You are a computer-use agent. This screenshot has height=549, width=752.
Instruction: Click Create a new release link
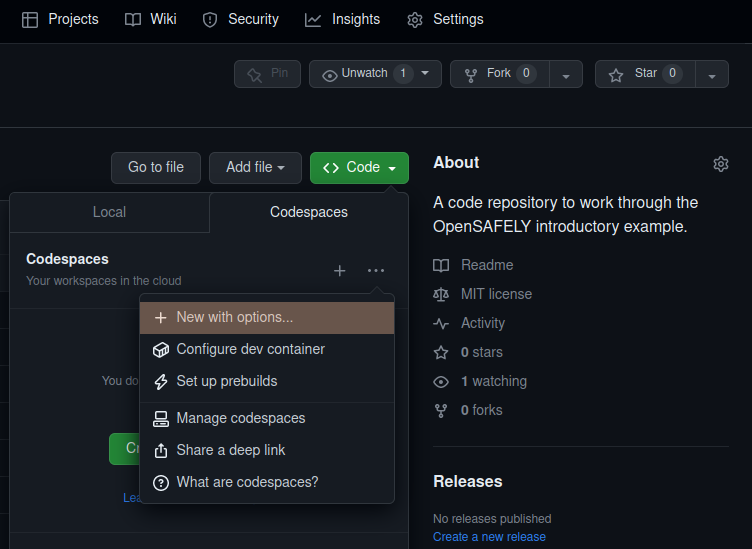pyautogui.click(x=489, y=537)
